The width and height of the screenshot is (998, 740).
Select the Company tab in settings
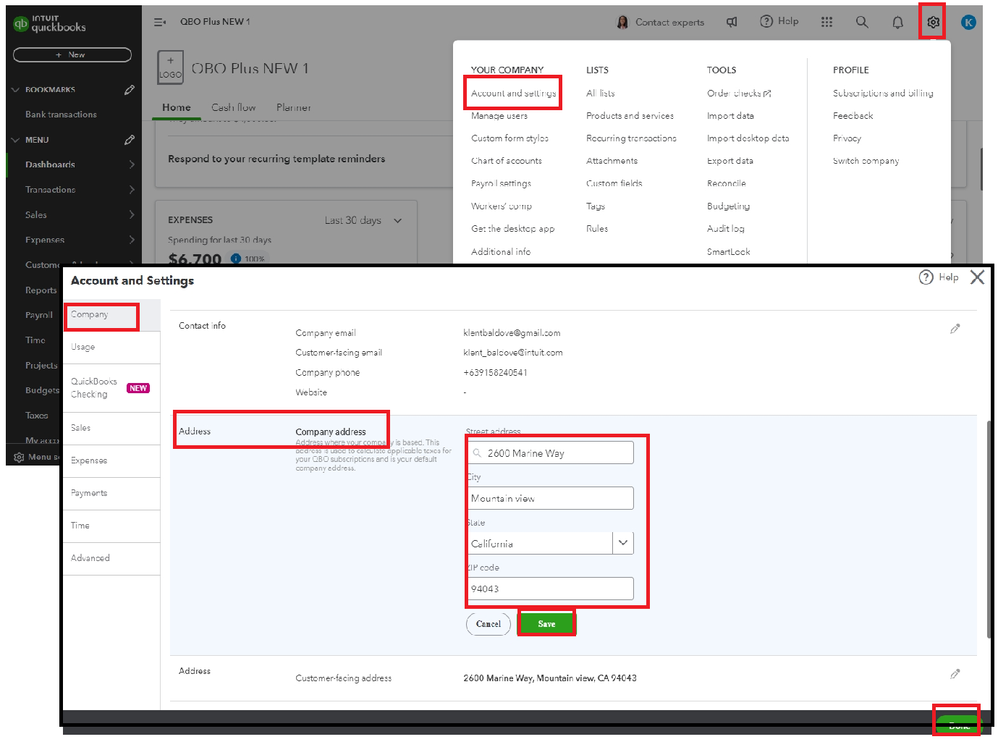(x=112, y=315)
